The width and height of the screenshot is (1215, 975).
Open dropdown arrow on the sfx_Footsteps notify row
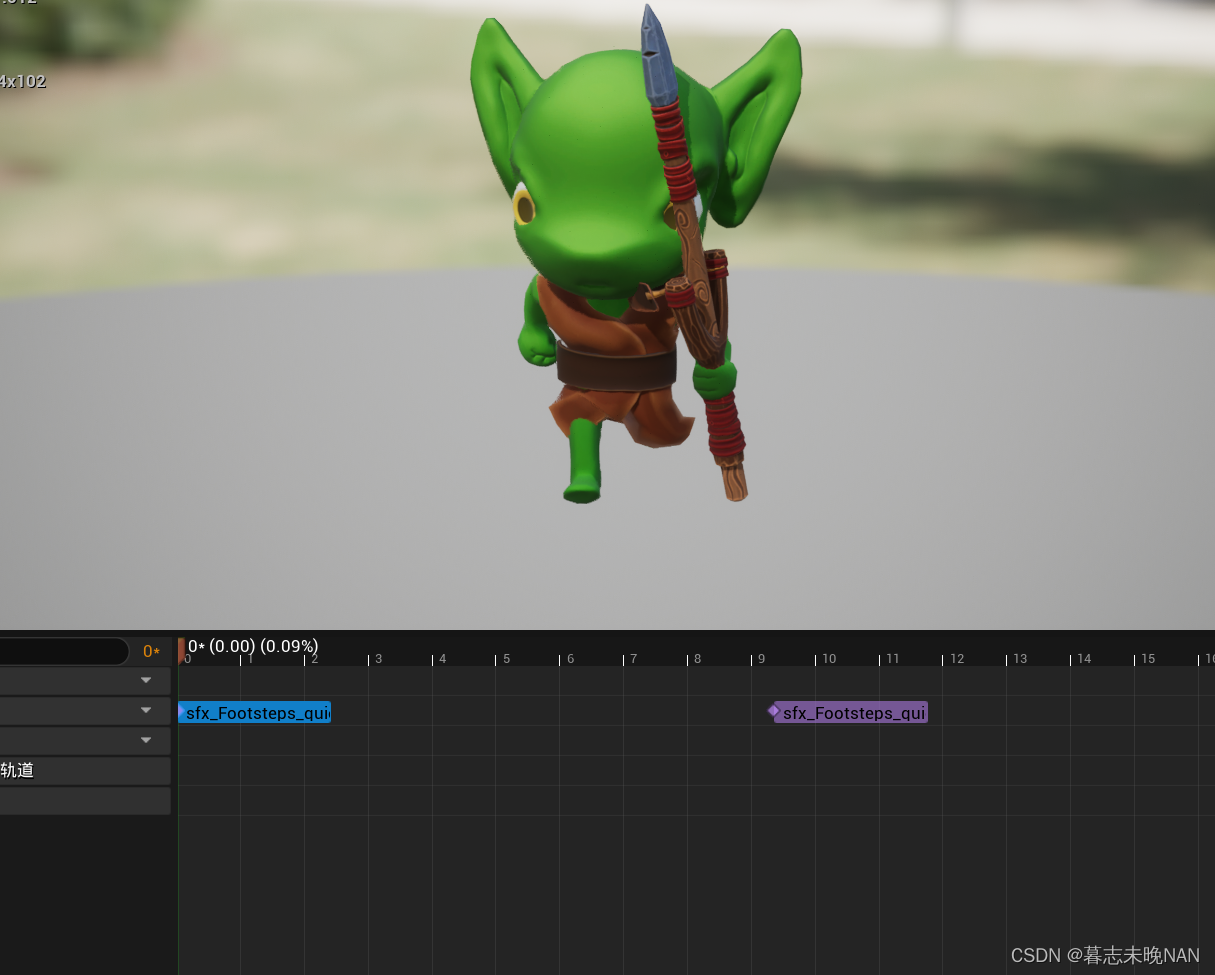(146, 710)
